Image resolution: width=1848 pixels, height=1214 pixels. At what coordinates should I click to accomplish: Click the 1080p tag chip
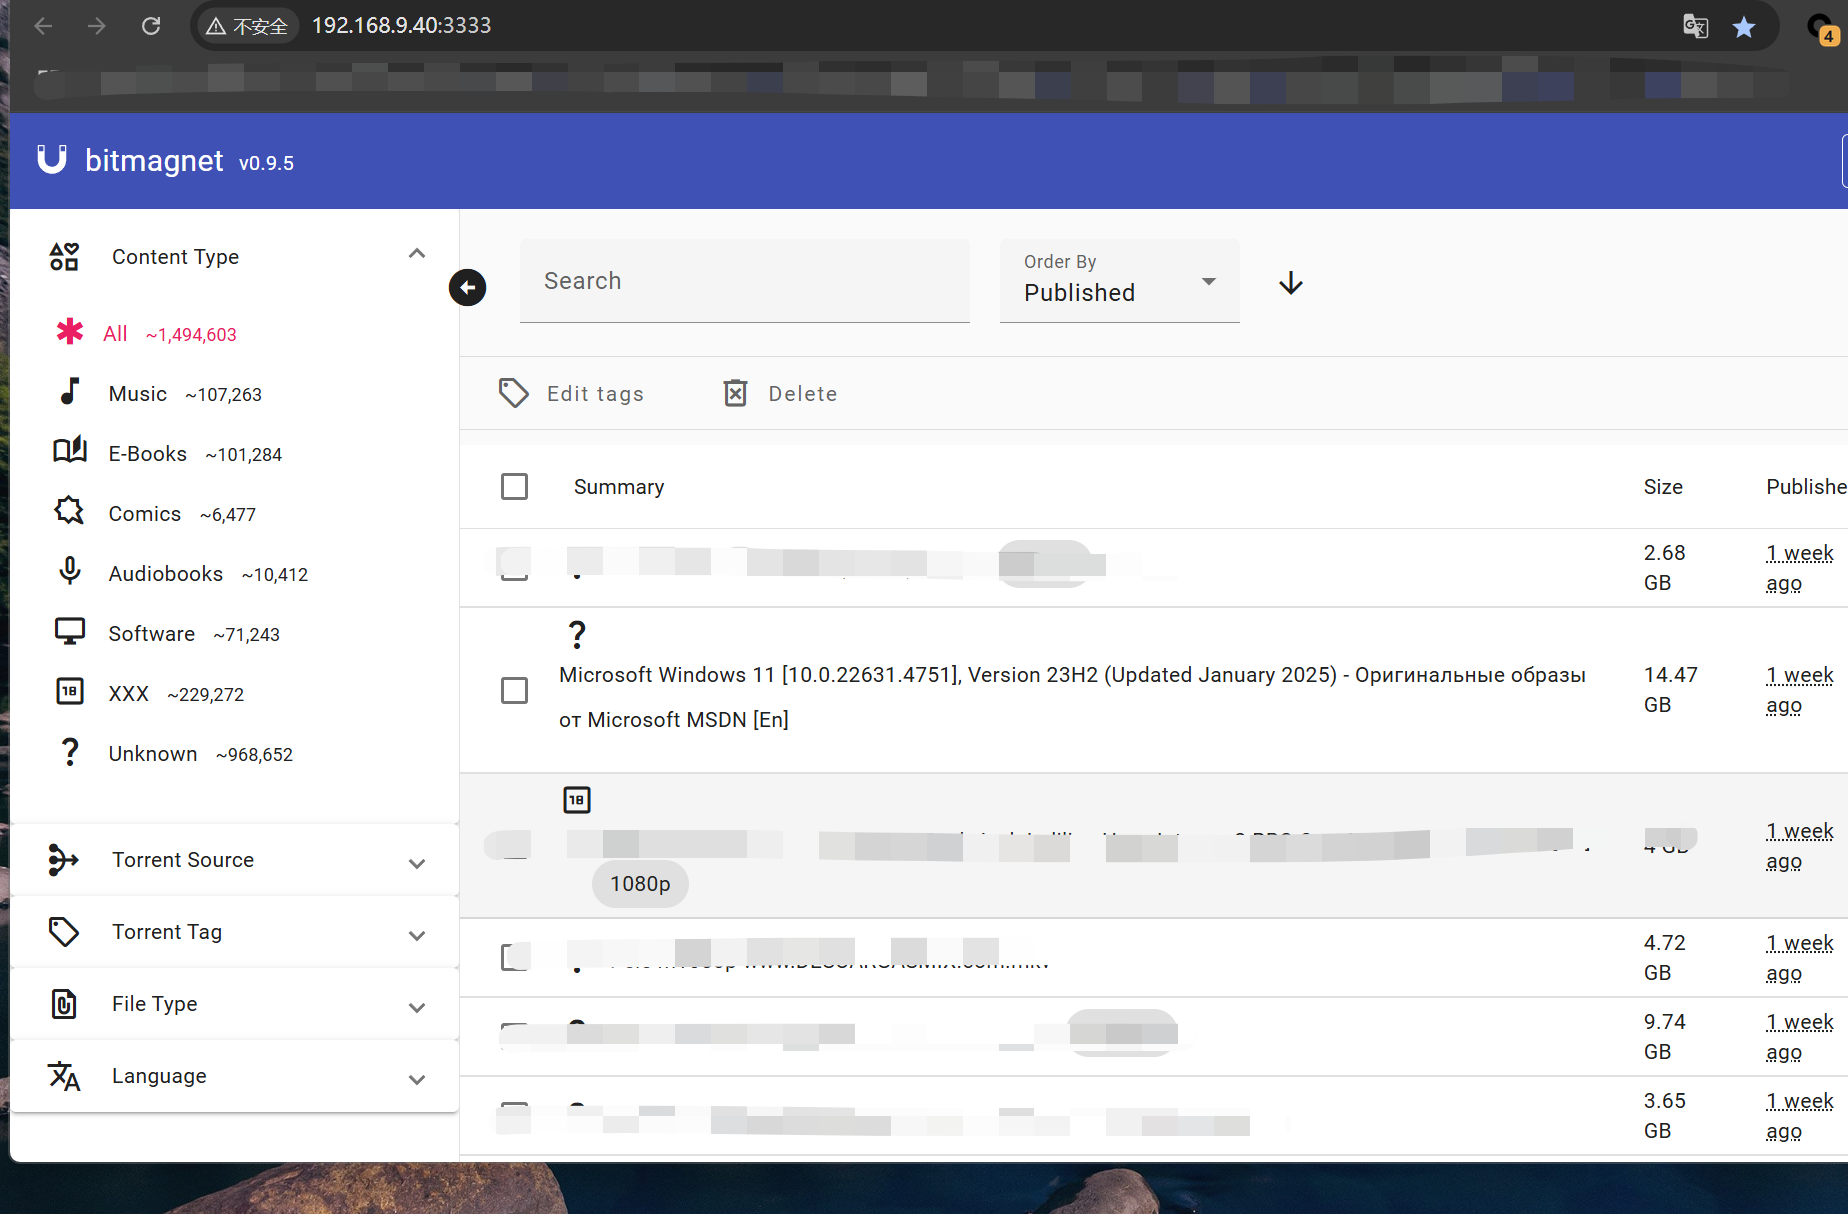[x=640, y=884]
